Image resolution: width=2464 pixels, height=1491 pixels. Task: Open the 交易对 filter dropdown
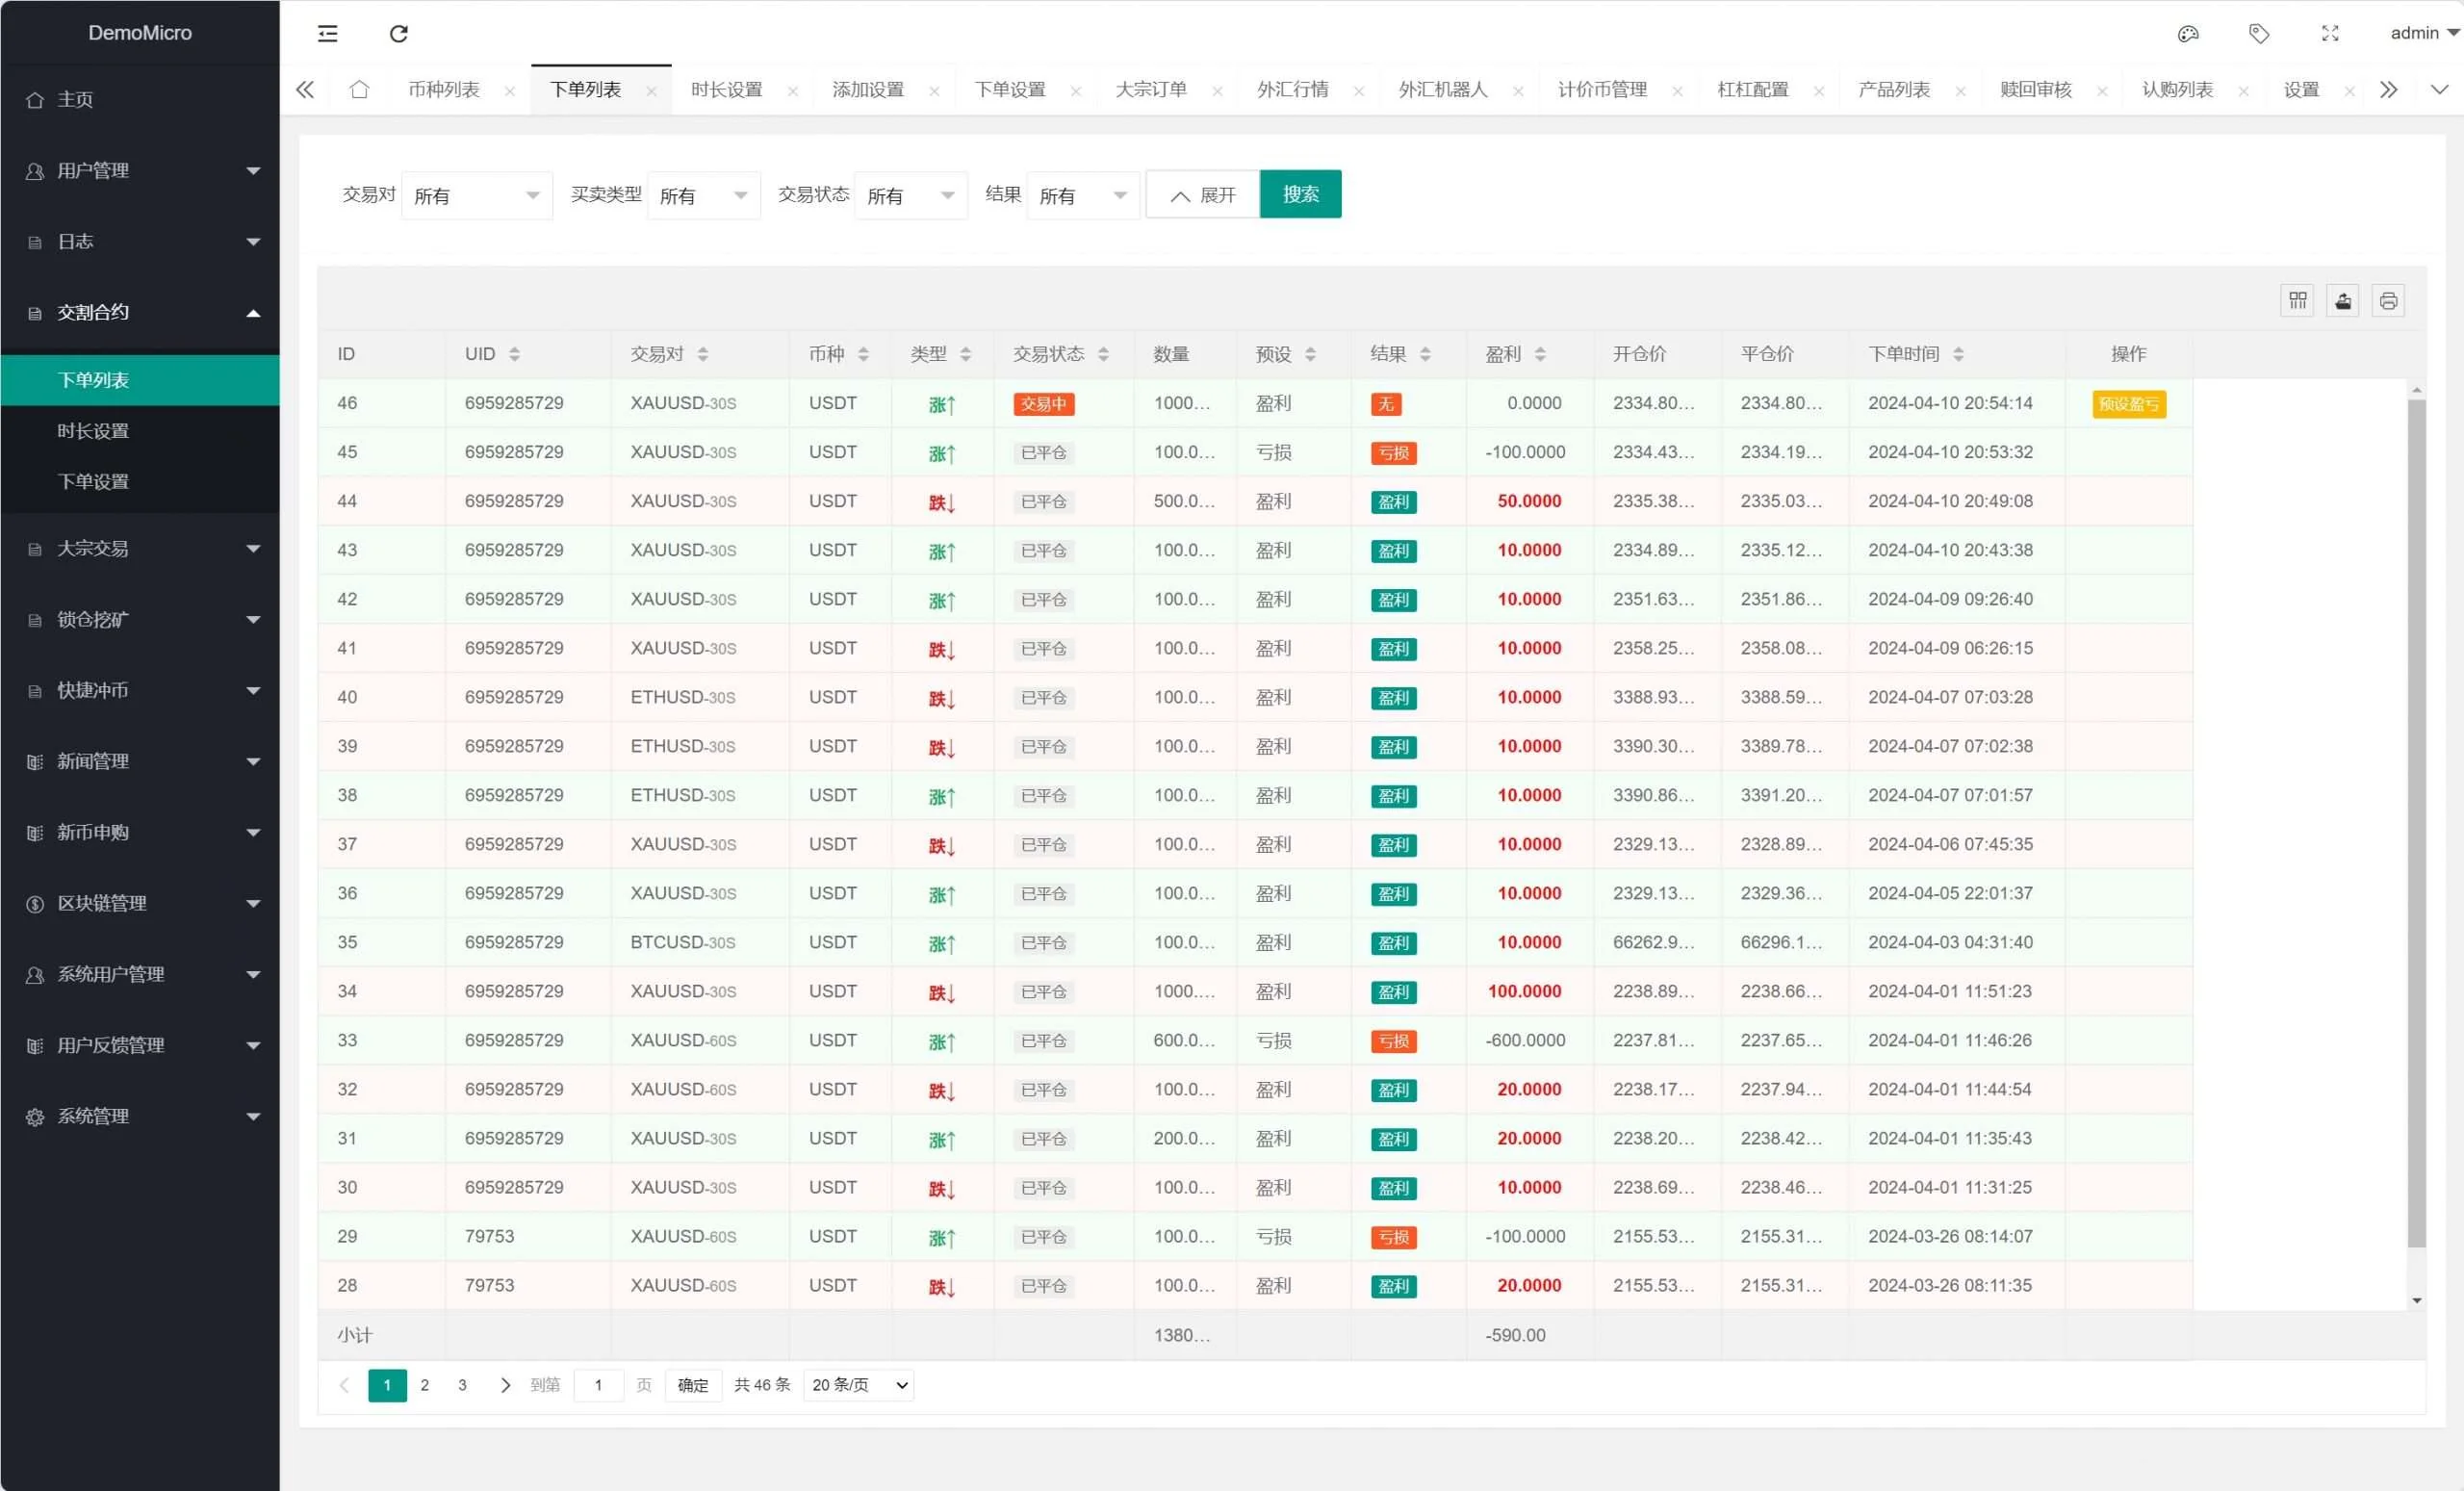click(476, 196)
